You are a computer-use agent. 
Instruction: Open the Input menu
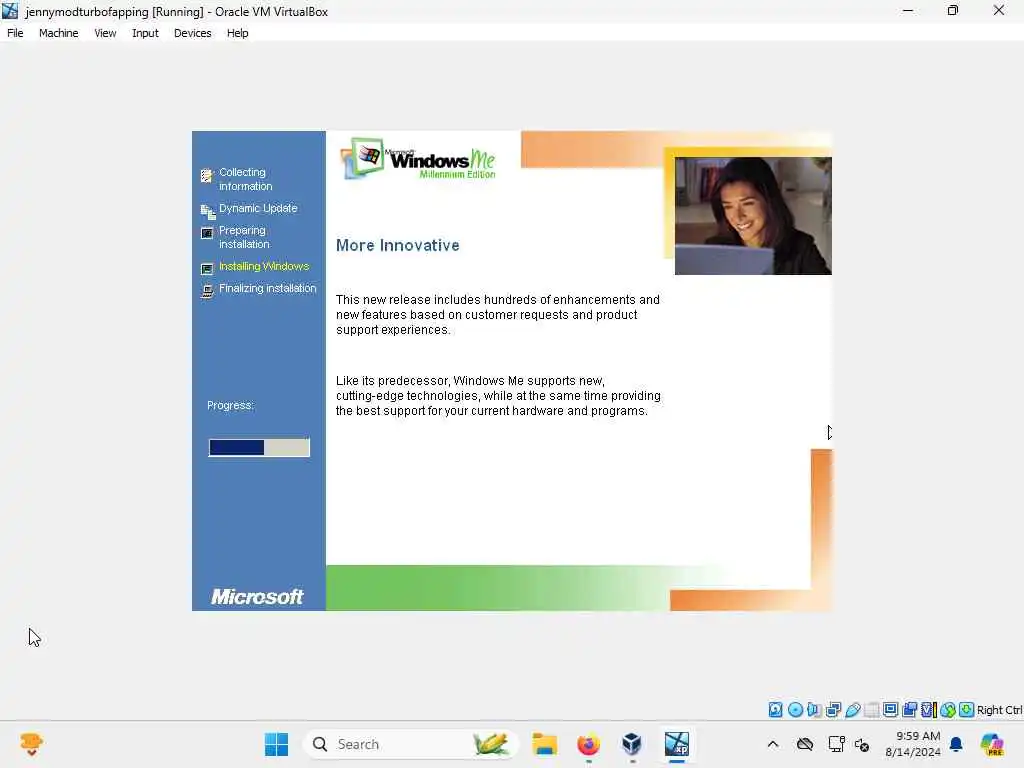point(145,33)
